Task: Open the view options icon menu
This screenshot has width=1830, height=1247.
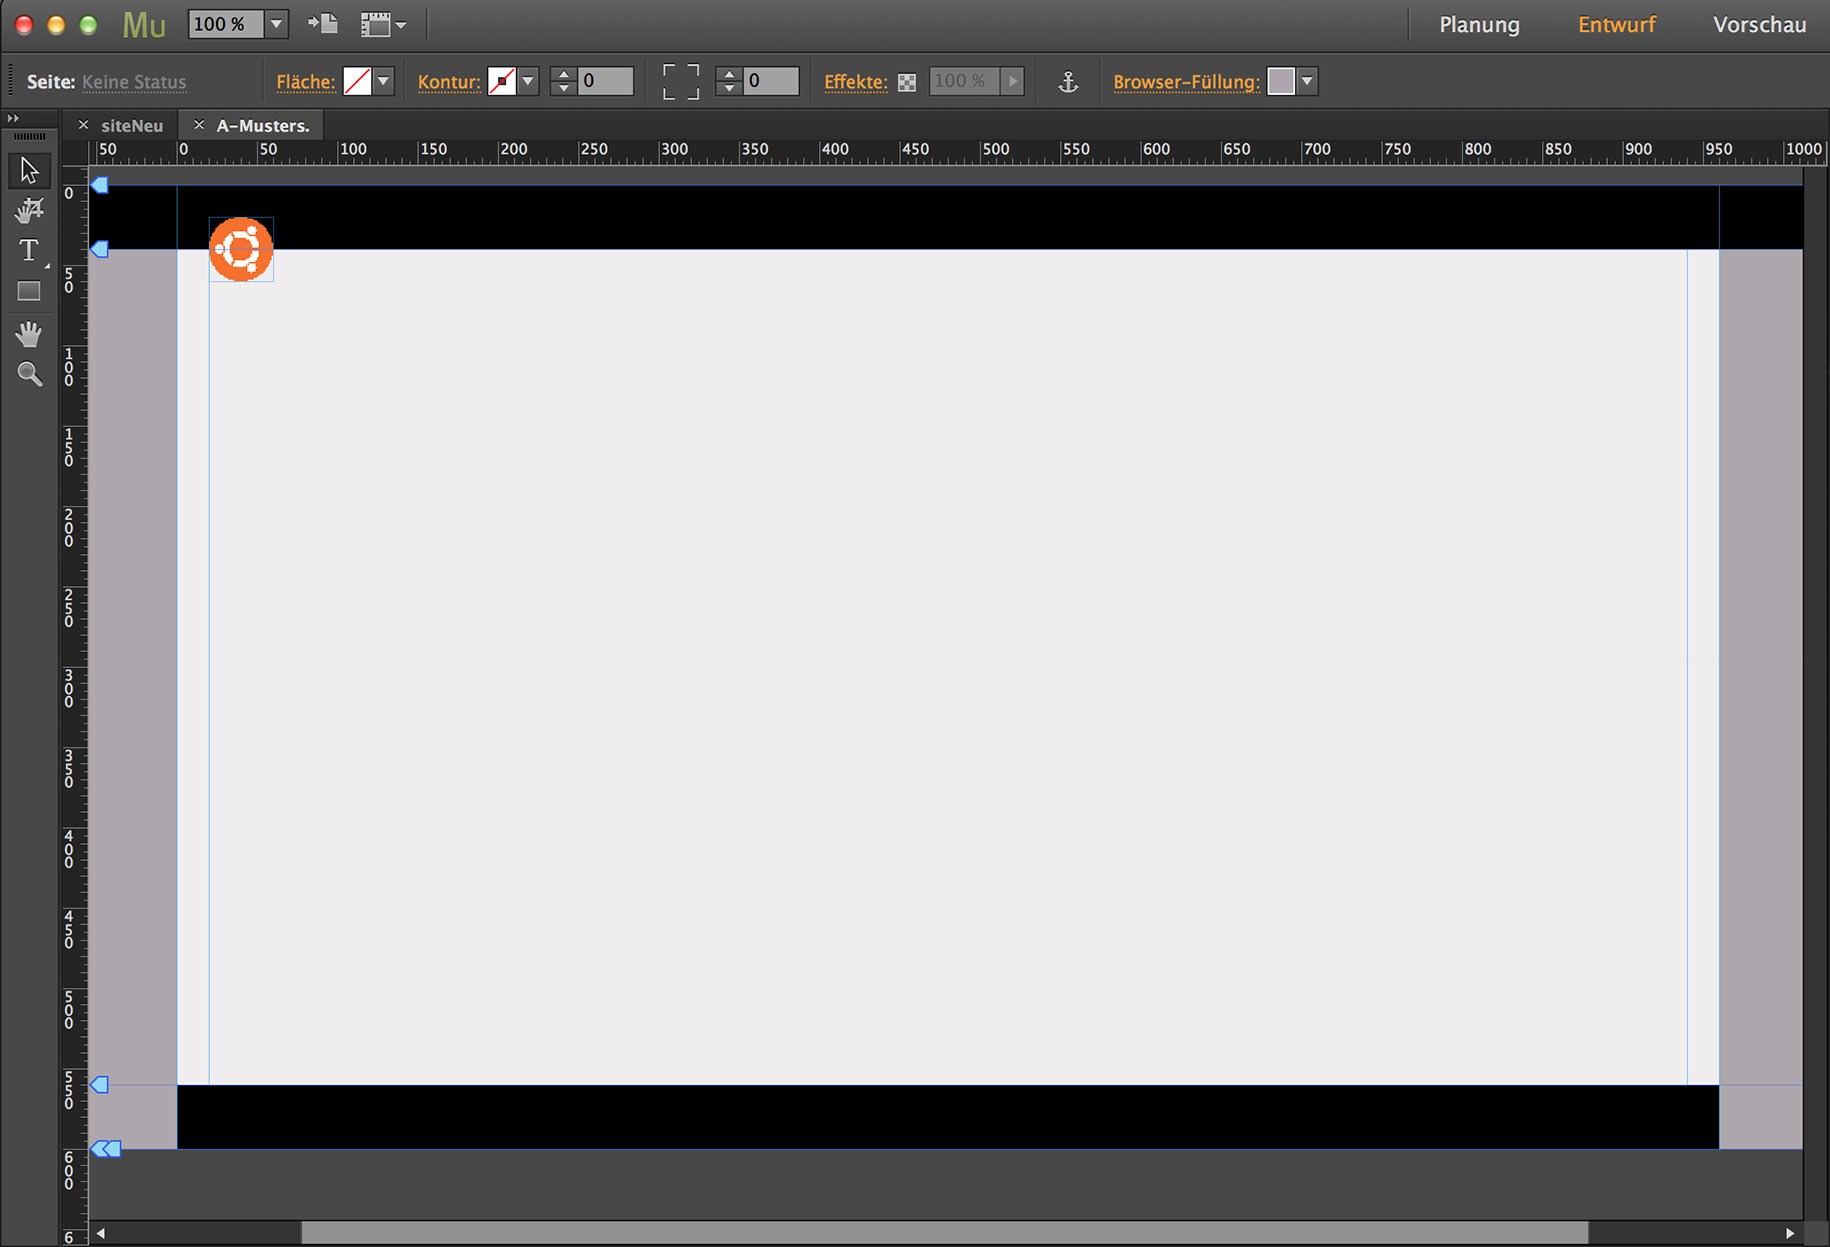Action: [x=383, y=25]
